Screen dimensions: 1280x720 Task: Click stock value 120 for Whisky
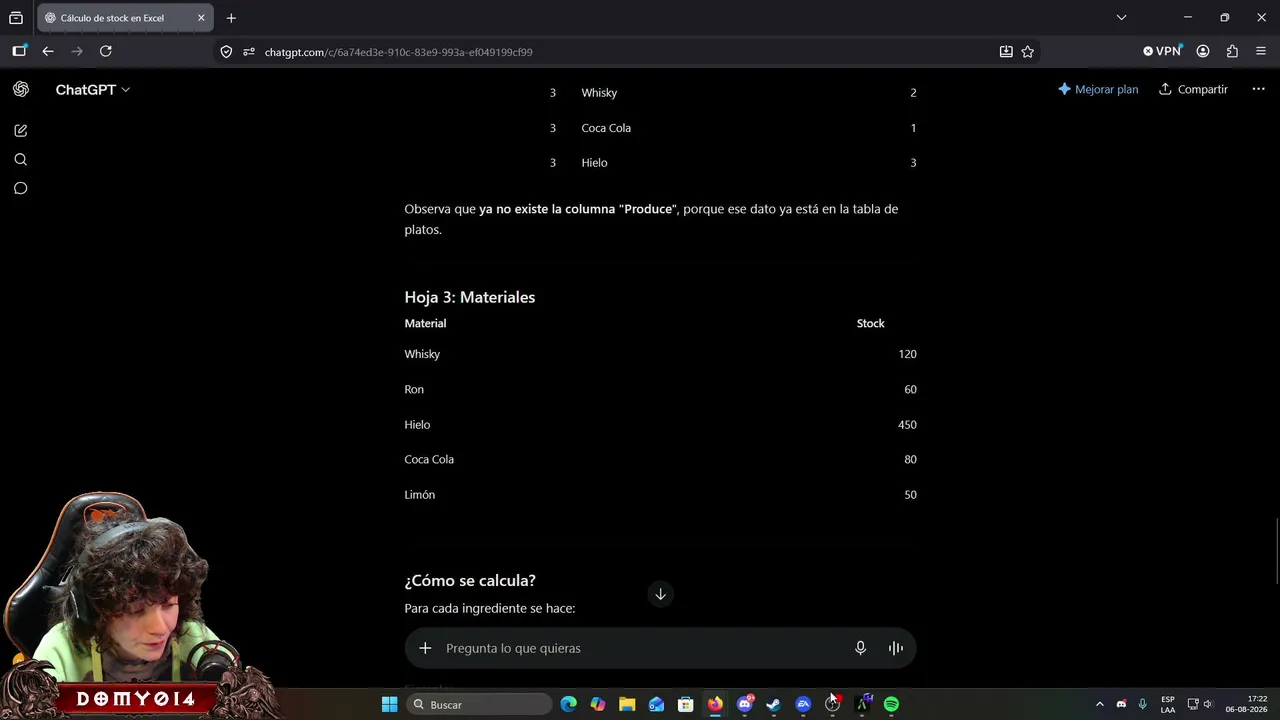click(x=907, y=354)
